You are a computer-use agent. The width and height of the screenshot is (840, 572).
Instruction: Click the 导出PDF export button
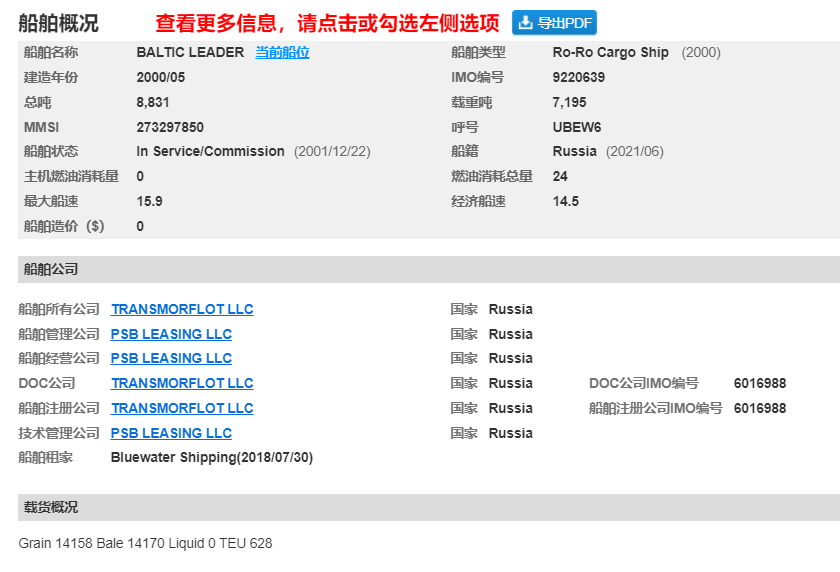tap(554, 22)
